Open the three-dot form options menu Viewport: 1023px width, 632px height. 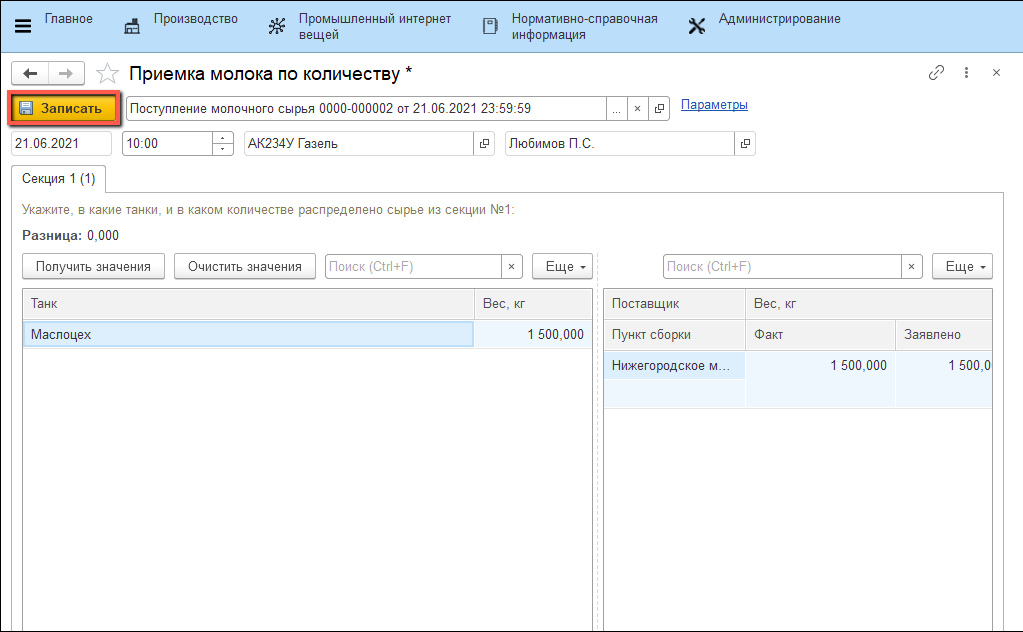[966, 73]
